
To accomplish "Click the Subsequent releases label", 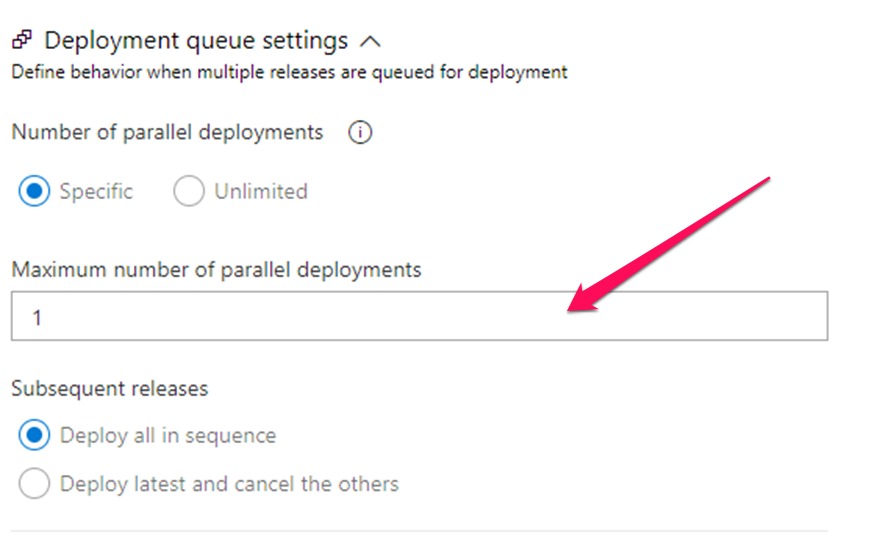I will point(110,388).
